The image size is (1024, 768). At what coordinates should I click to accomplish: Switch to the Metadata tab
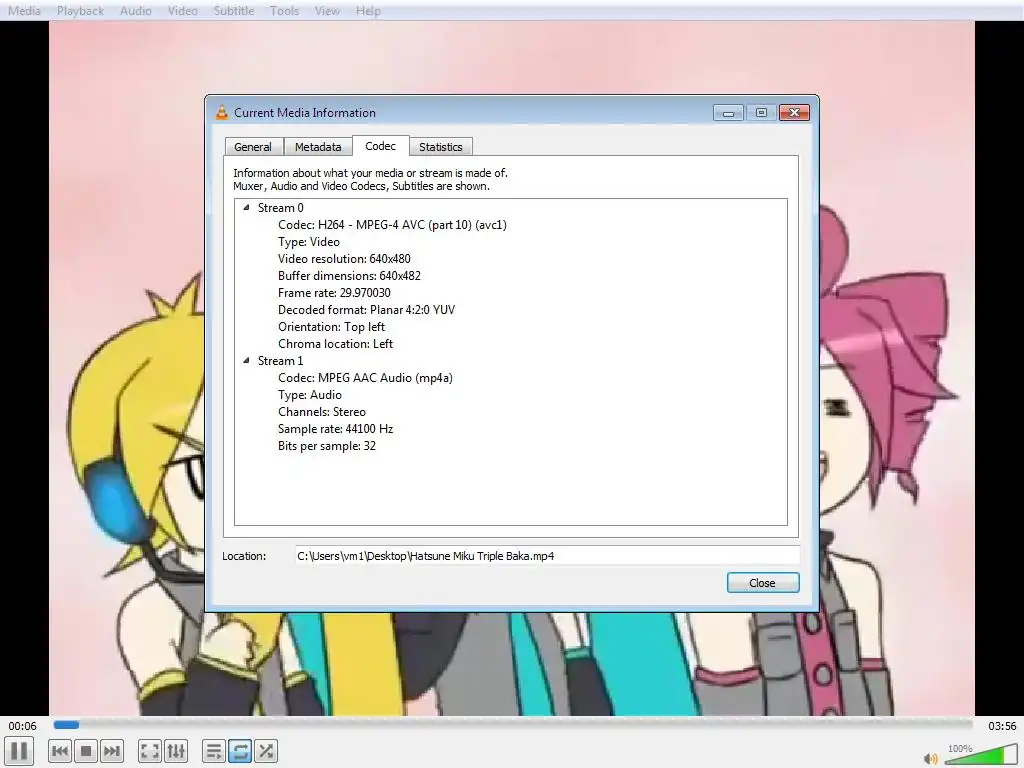click(x=318, y=147)
